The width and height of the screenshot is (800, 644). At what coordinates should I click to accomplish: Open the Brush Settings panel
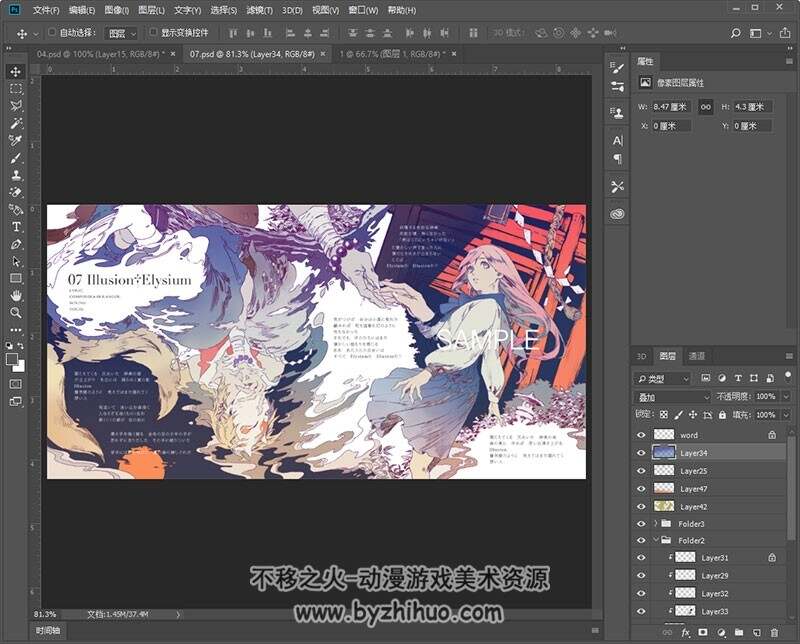coord(617,67)
